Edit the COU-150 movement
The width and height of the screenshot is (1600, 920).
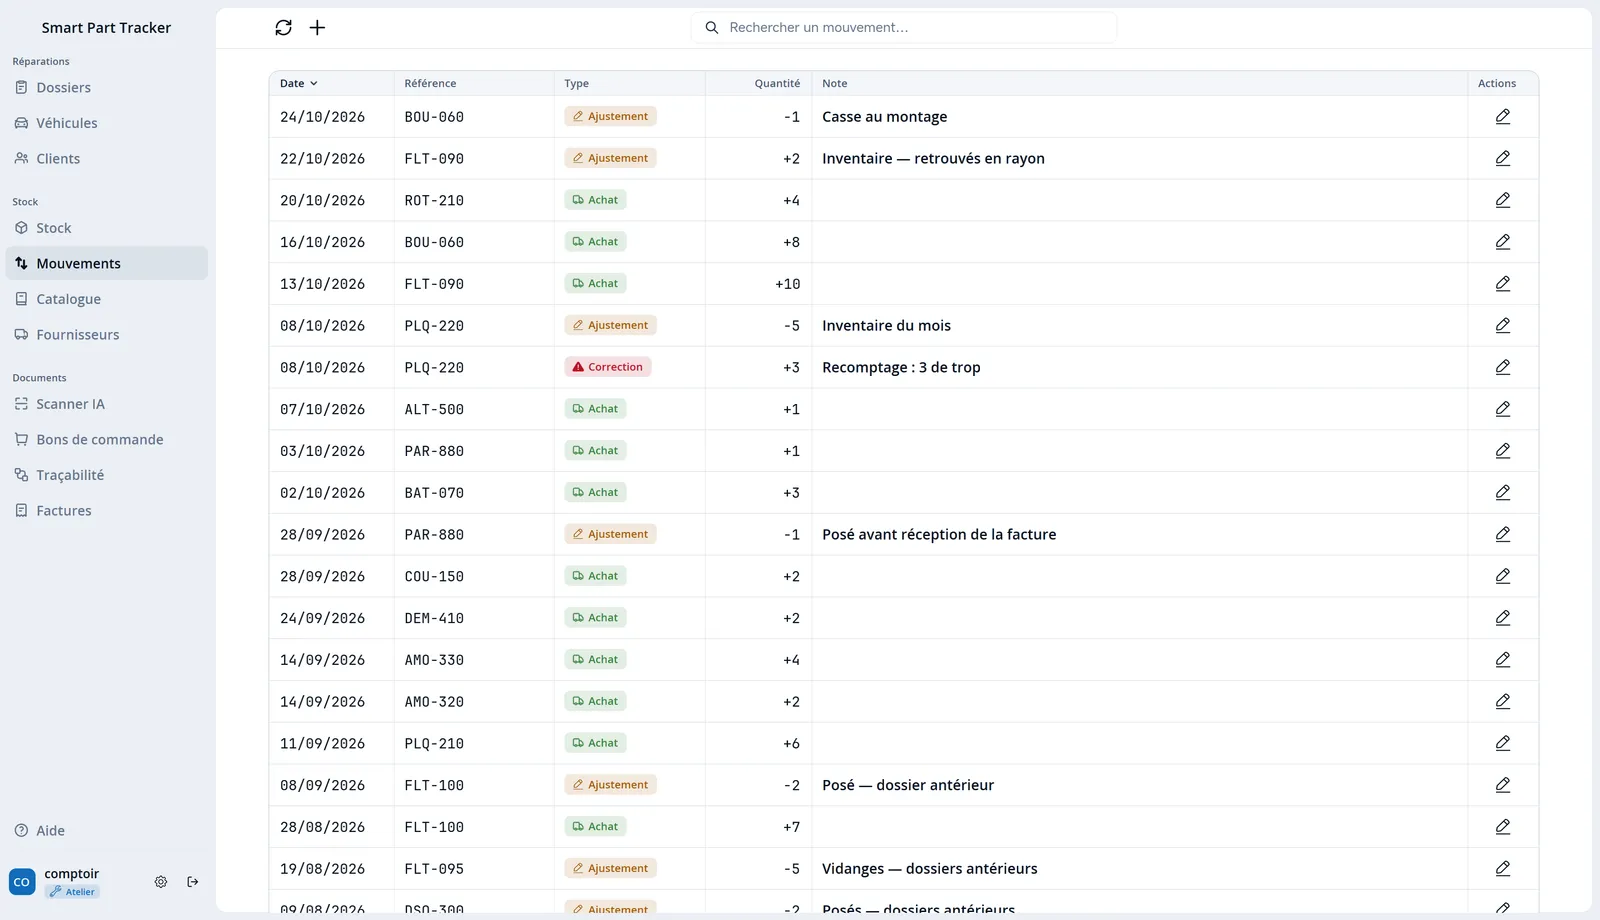point(1502,576)
